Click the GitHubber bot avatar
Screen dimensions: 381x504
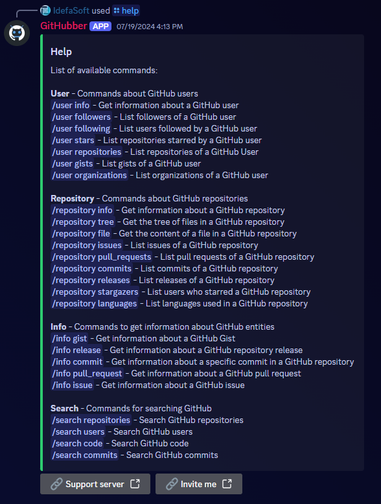pos(17,33)
